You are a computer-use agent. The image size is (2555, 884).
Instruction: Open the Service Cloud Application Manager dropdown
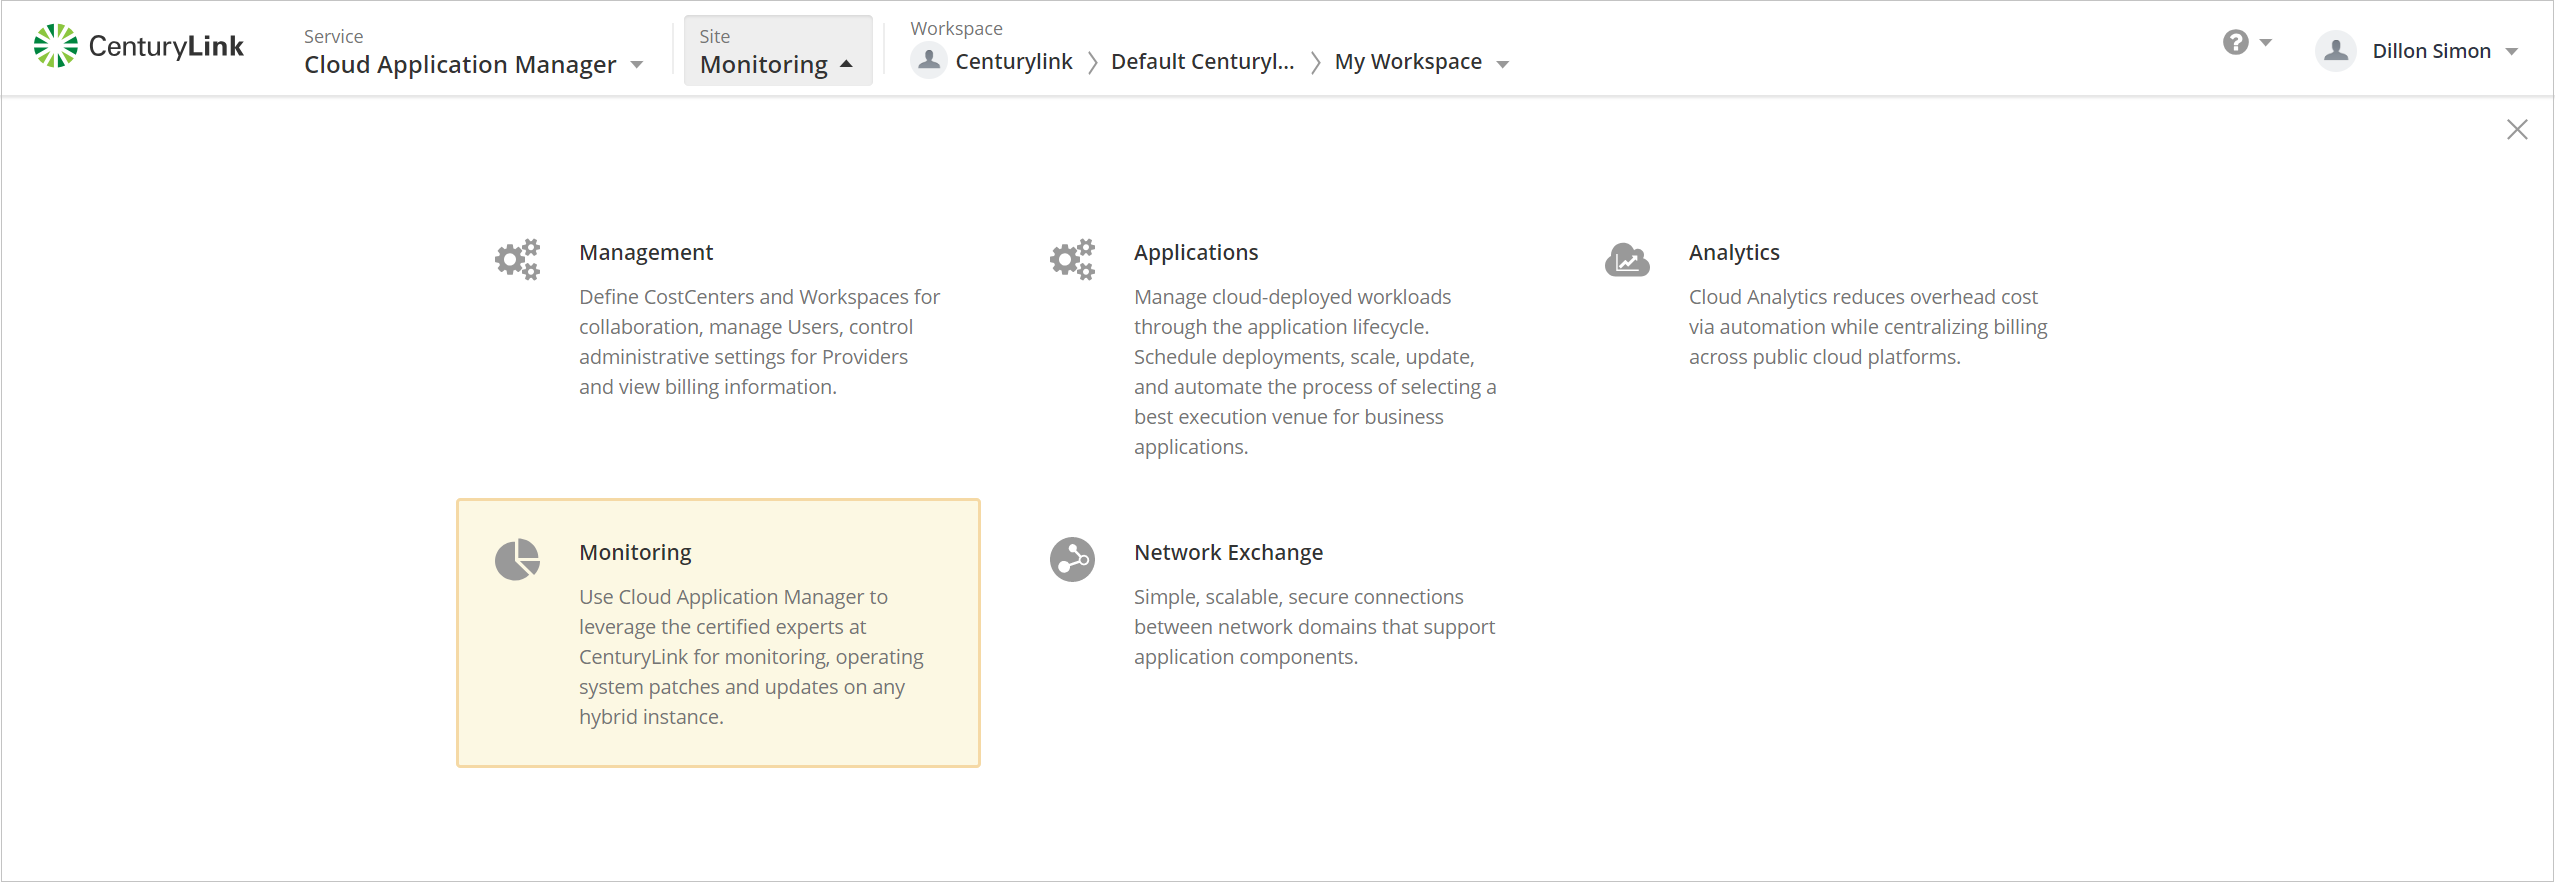point(473,51)
